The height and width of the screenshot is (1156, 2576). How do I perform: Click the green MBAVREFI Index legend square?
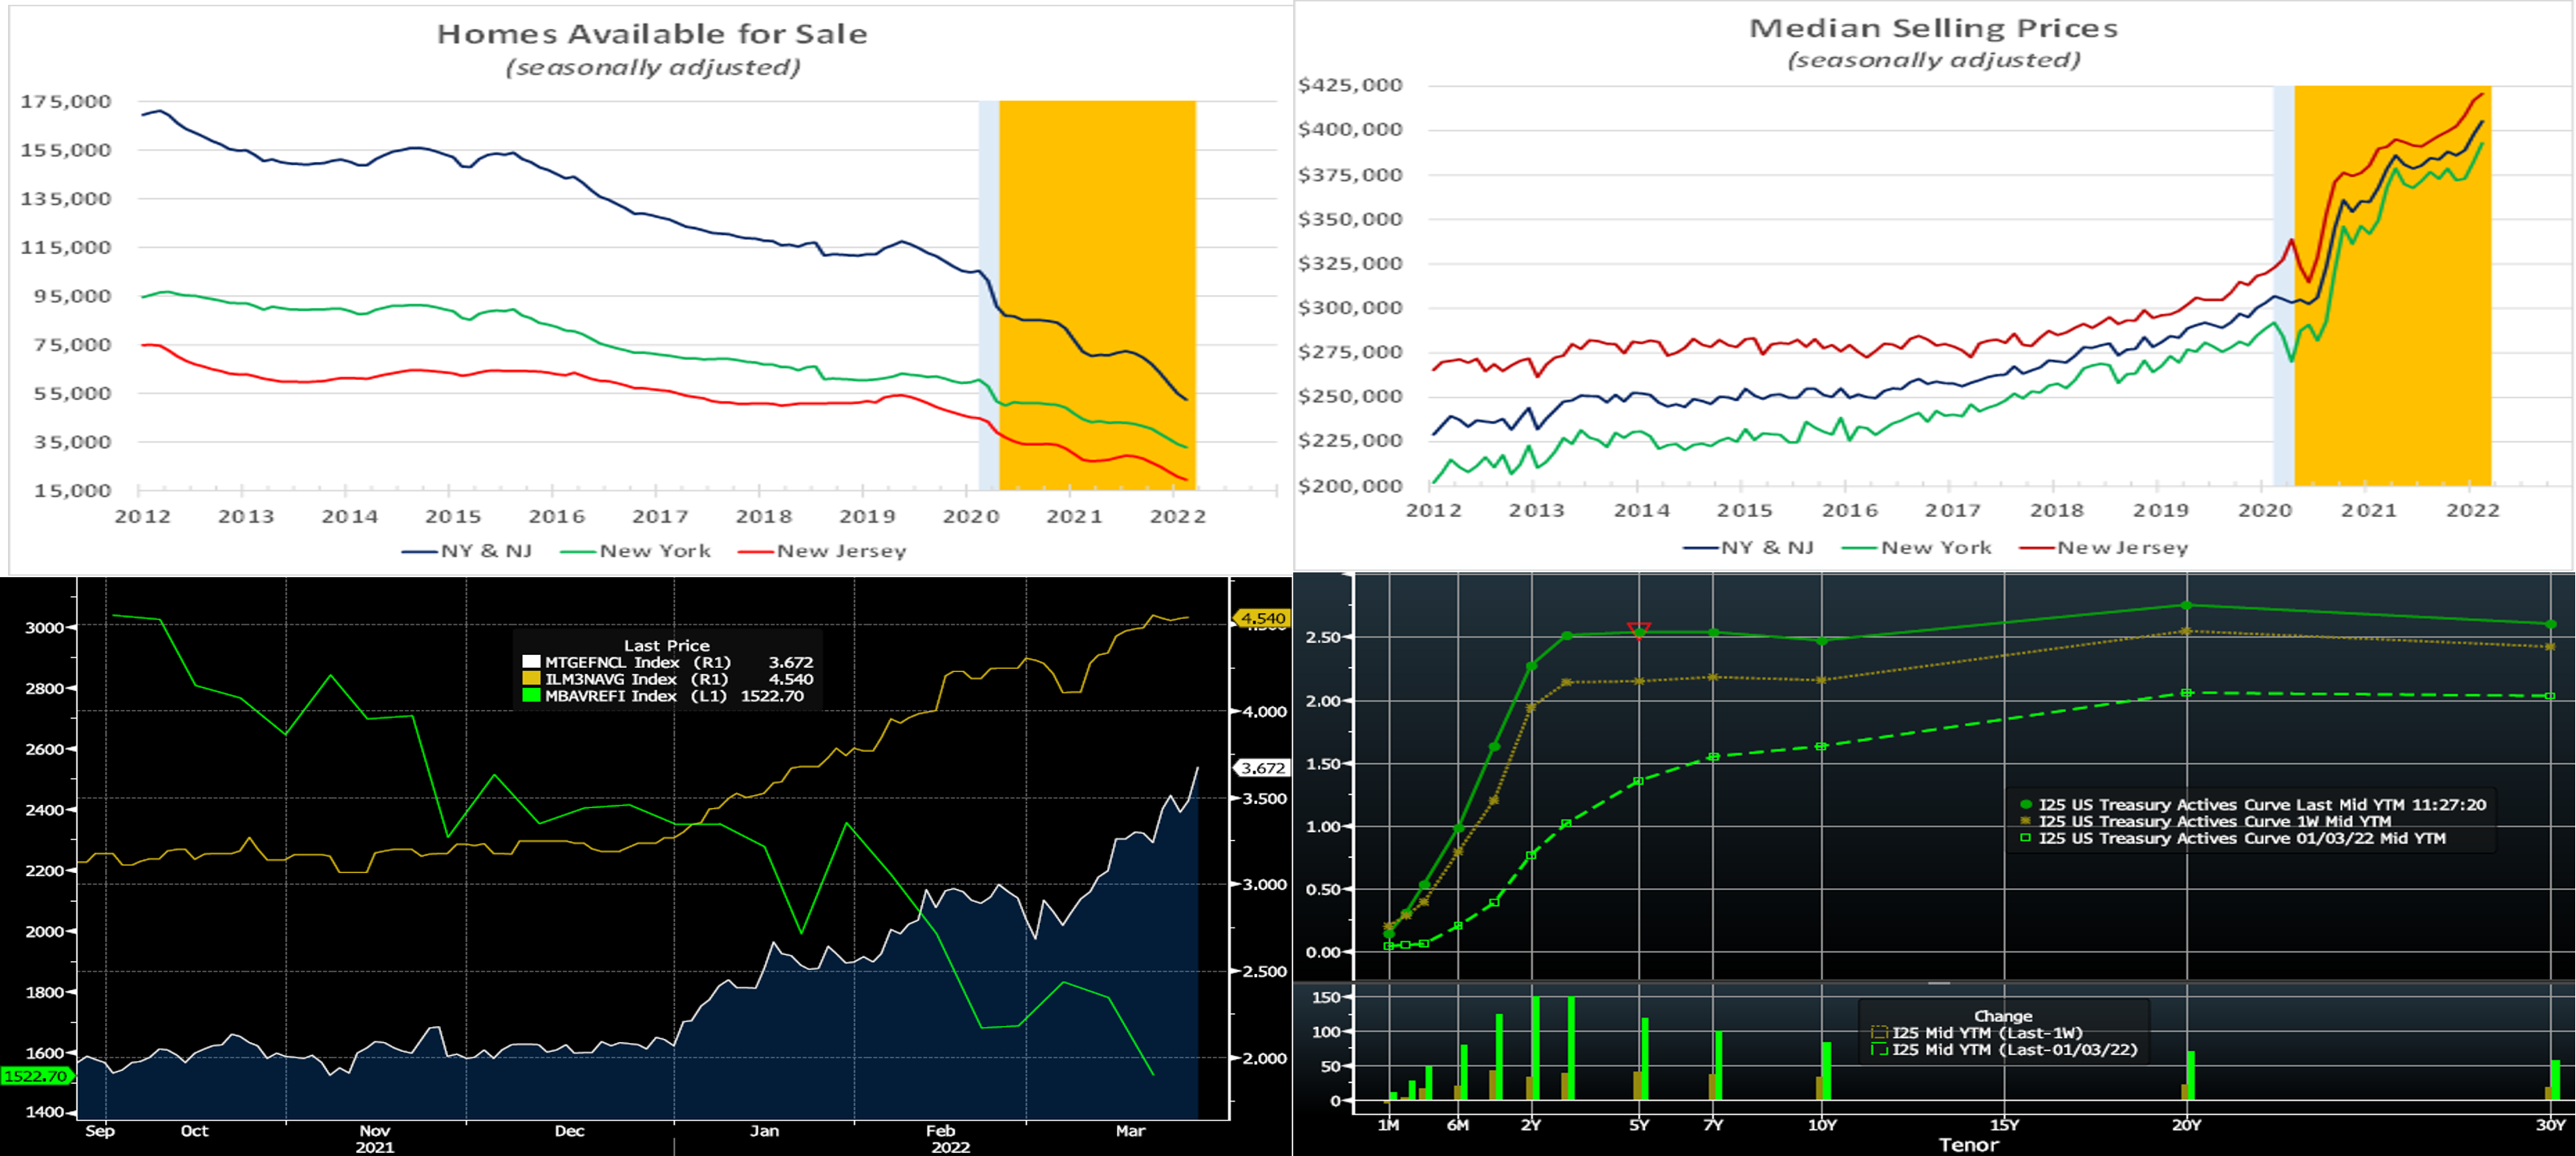[531, 696]
